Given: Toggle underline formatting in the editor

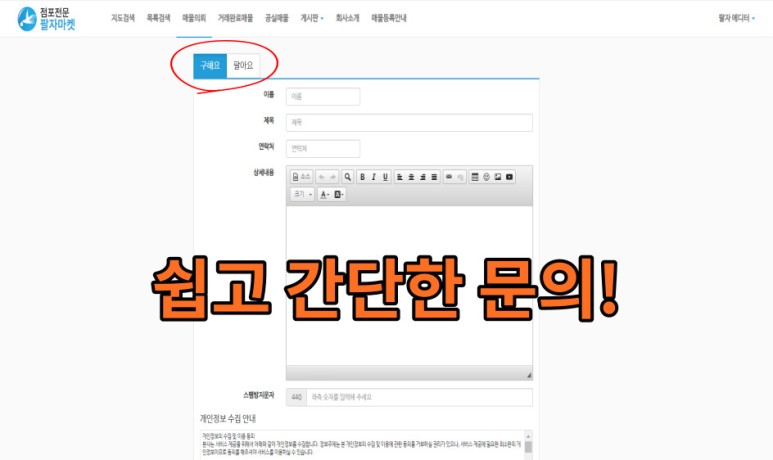Looking at the screenshot, I should 385,177.
